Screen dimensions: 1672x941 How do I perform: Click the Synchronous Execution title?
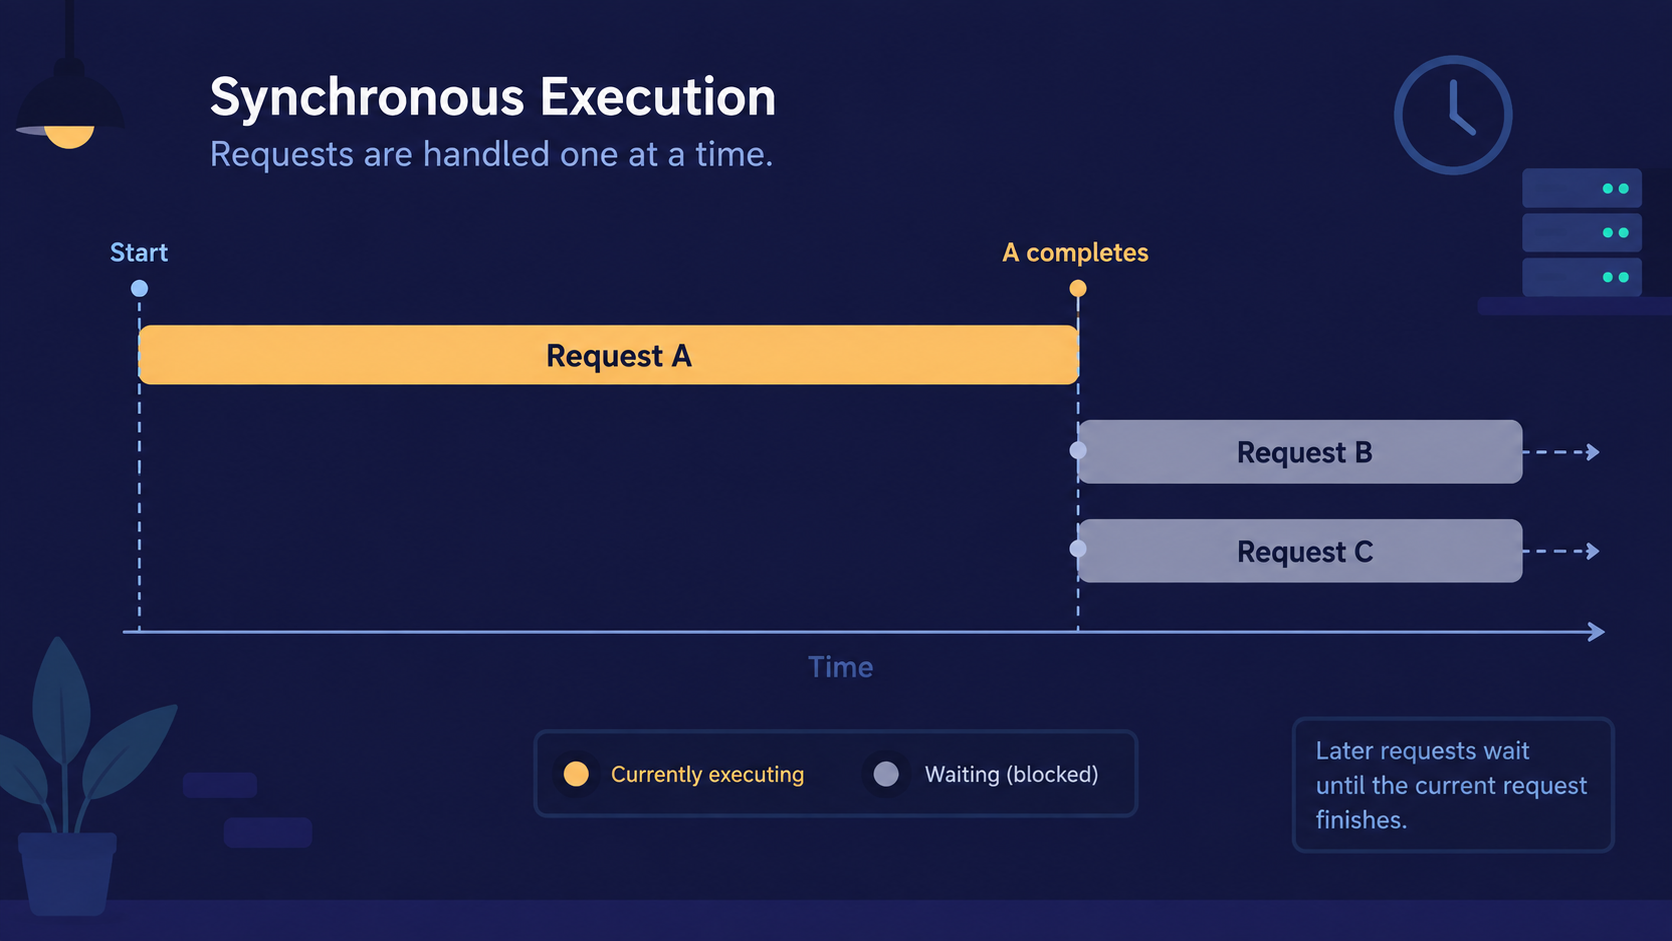tap(493, 98)
